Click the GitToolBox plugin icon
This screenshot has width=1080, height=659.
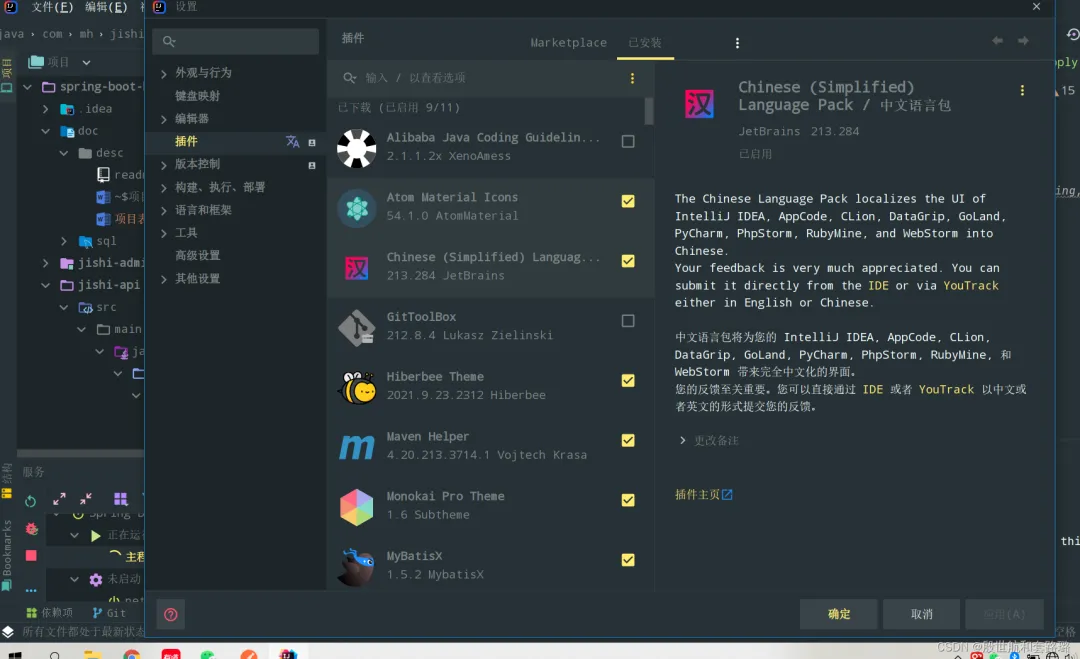click(x=356, y=328)
